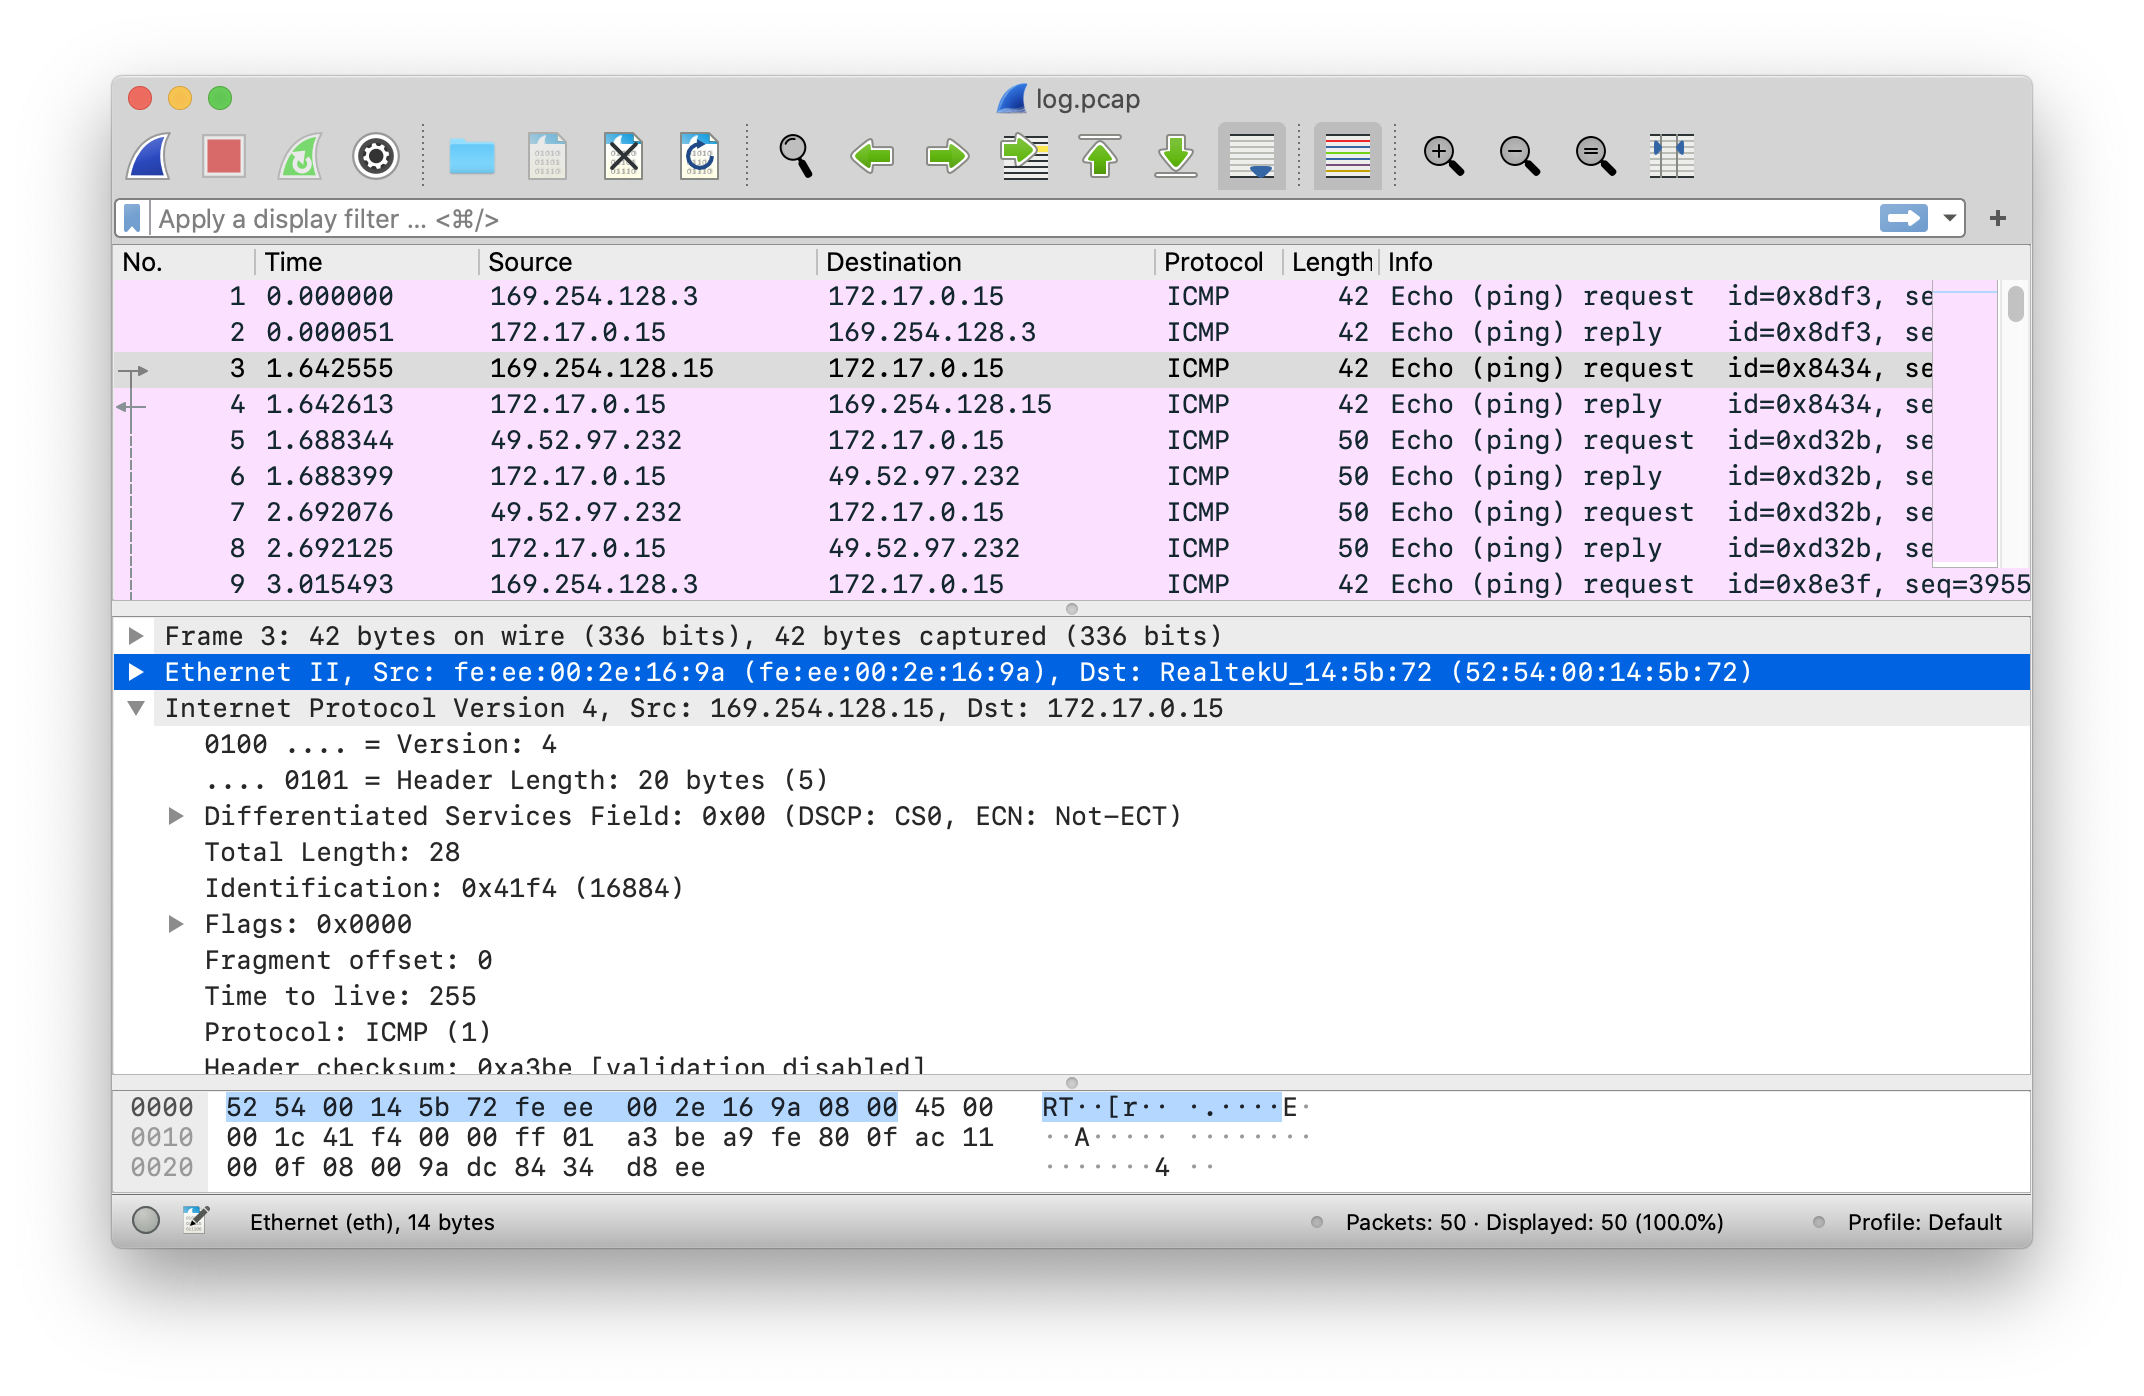Zoom in on the packet list
The image size is (2144, 1396).
(x=1443, y=156)
